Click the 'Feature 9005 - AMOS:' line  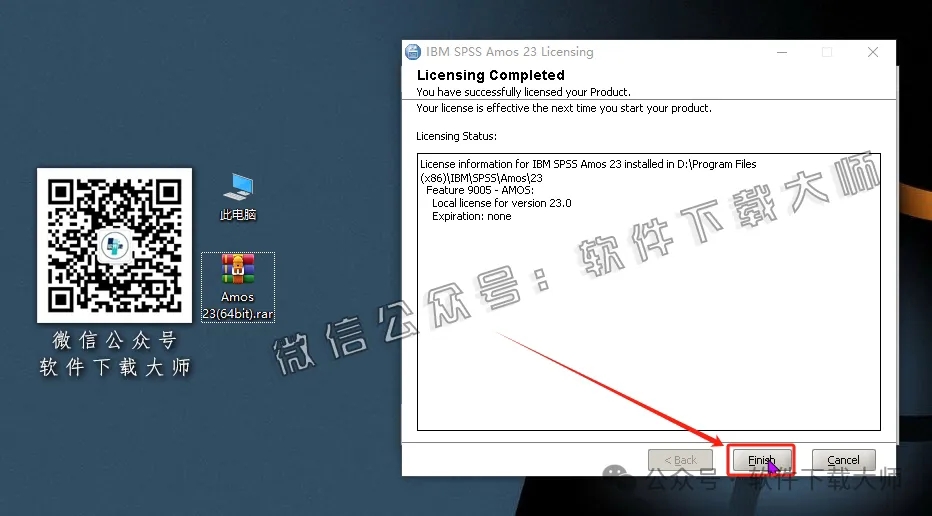pos(480,190)
